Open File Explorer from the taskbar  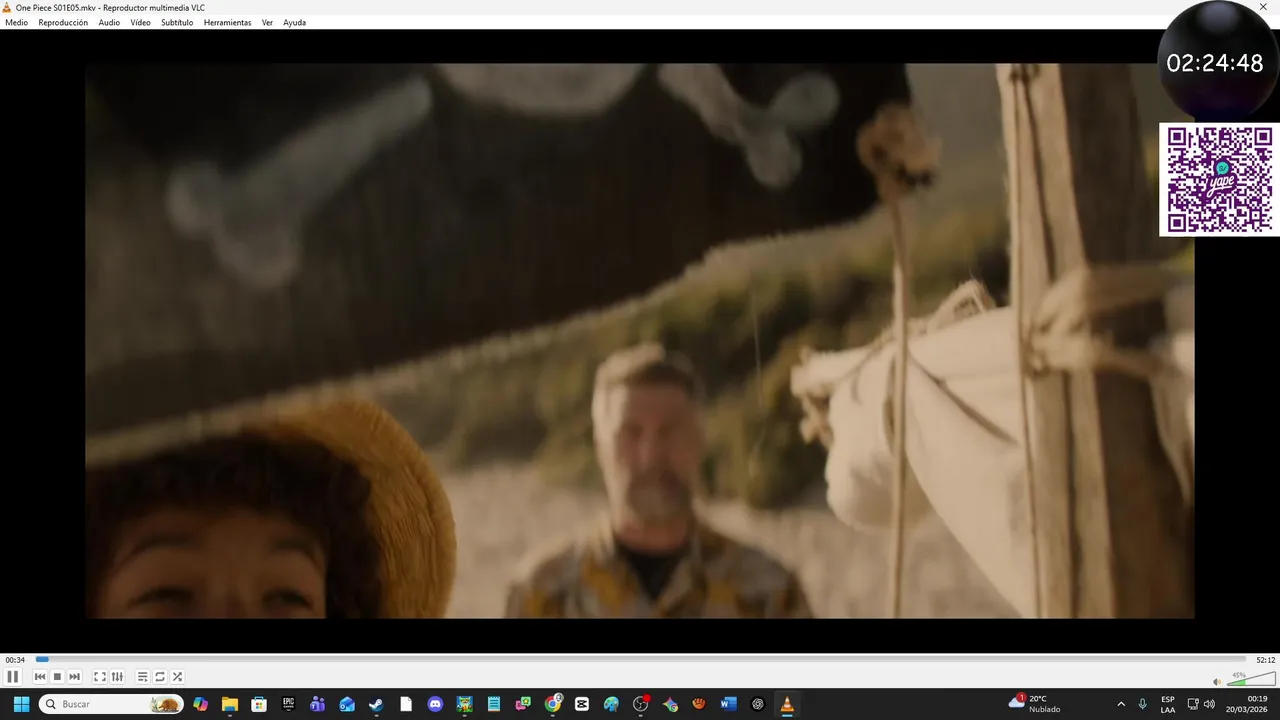230,704
